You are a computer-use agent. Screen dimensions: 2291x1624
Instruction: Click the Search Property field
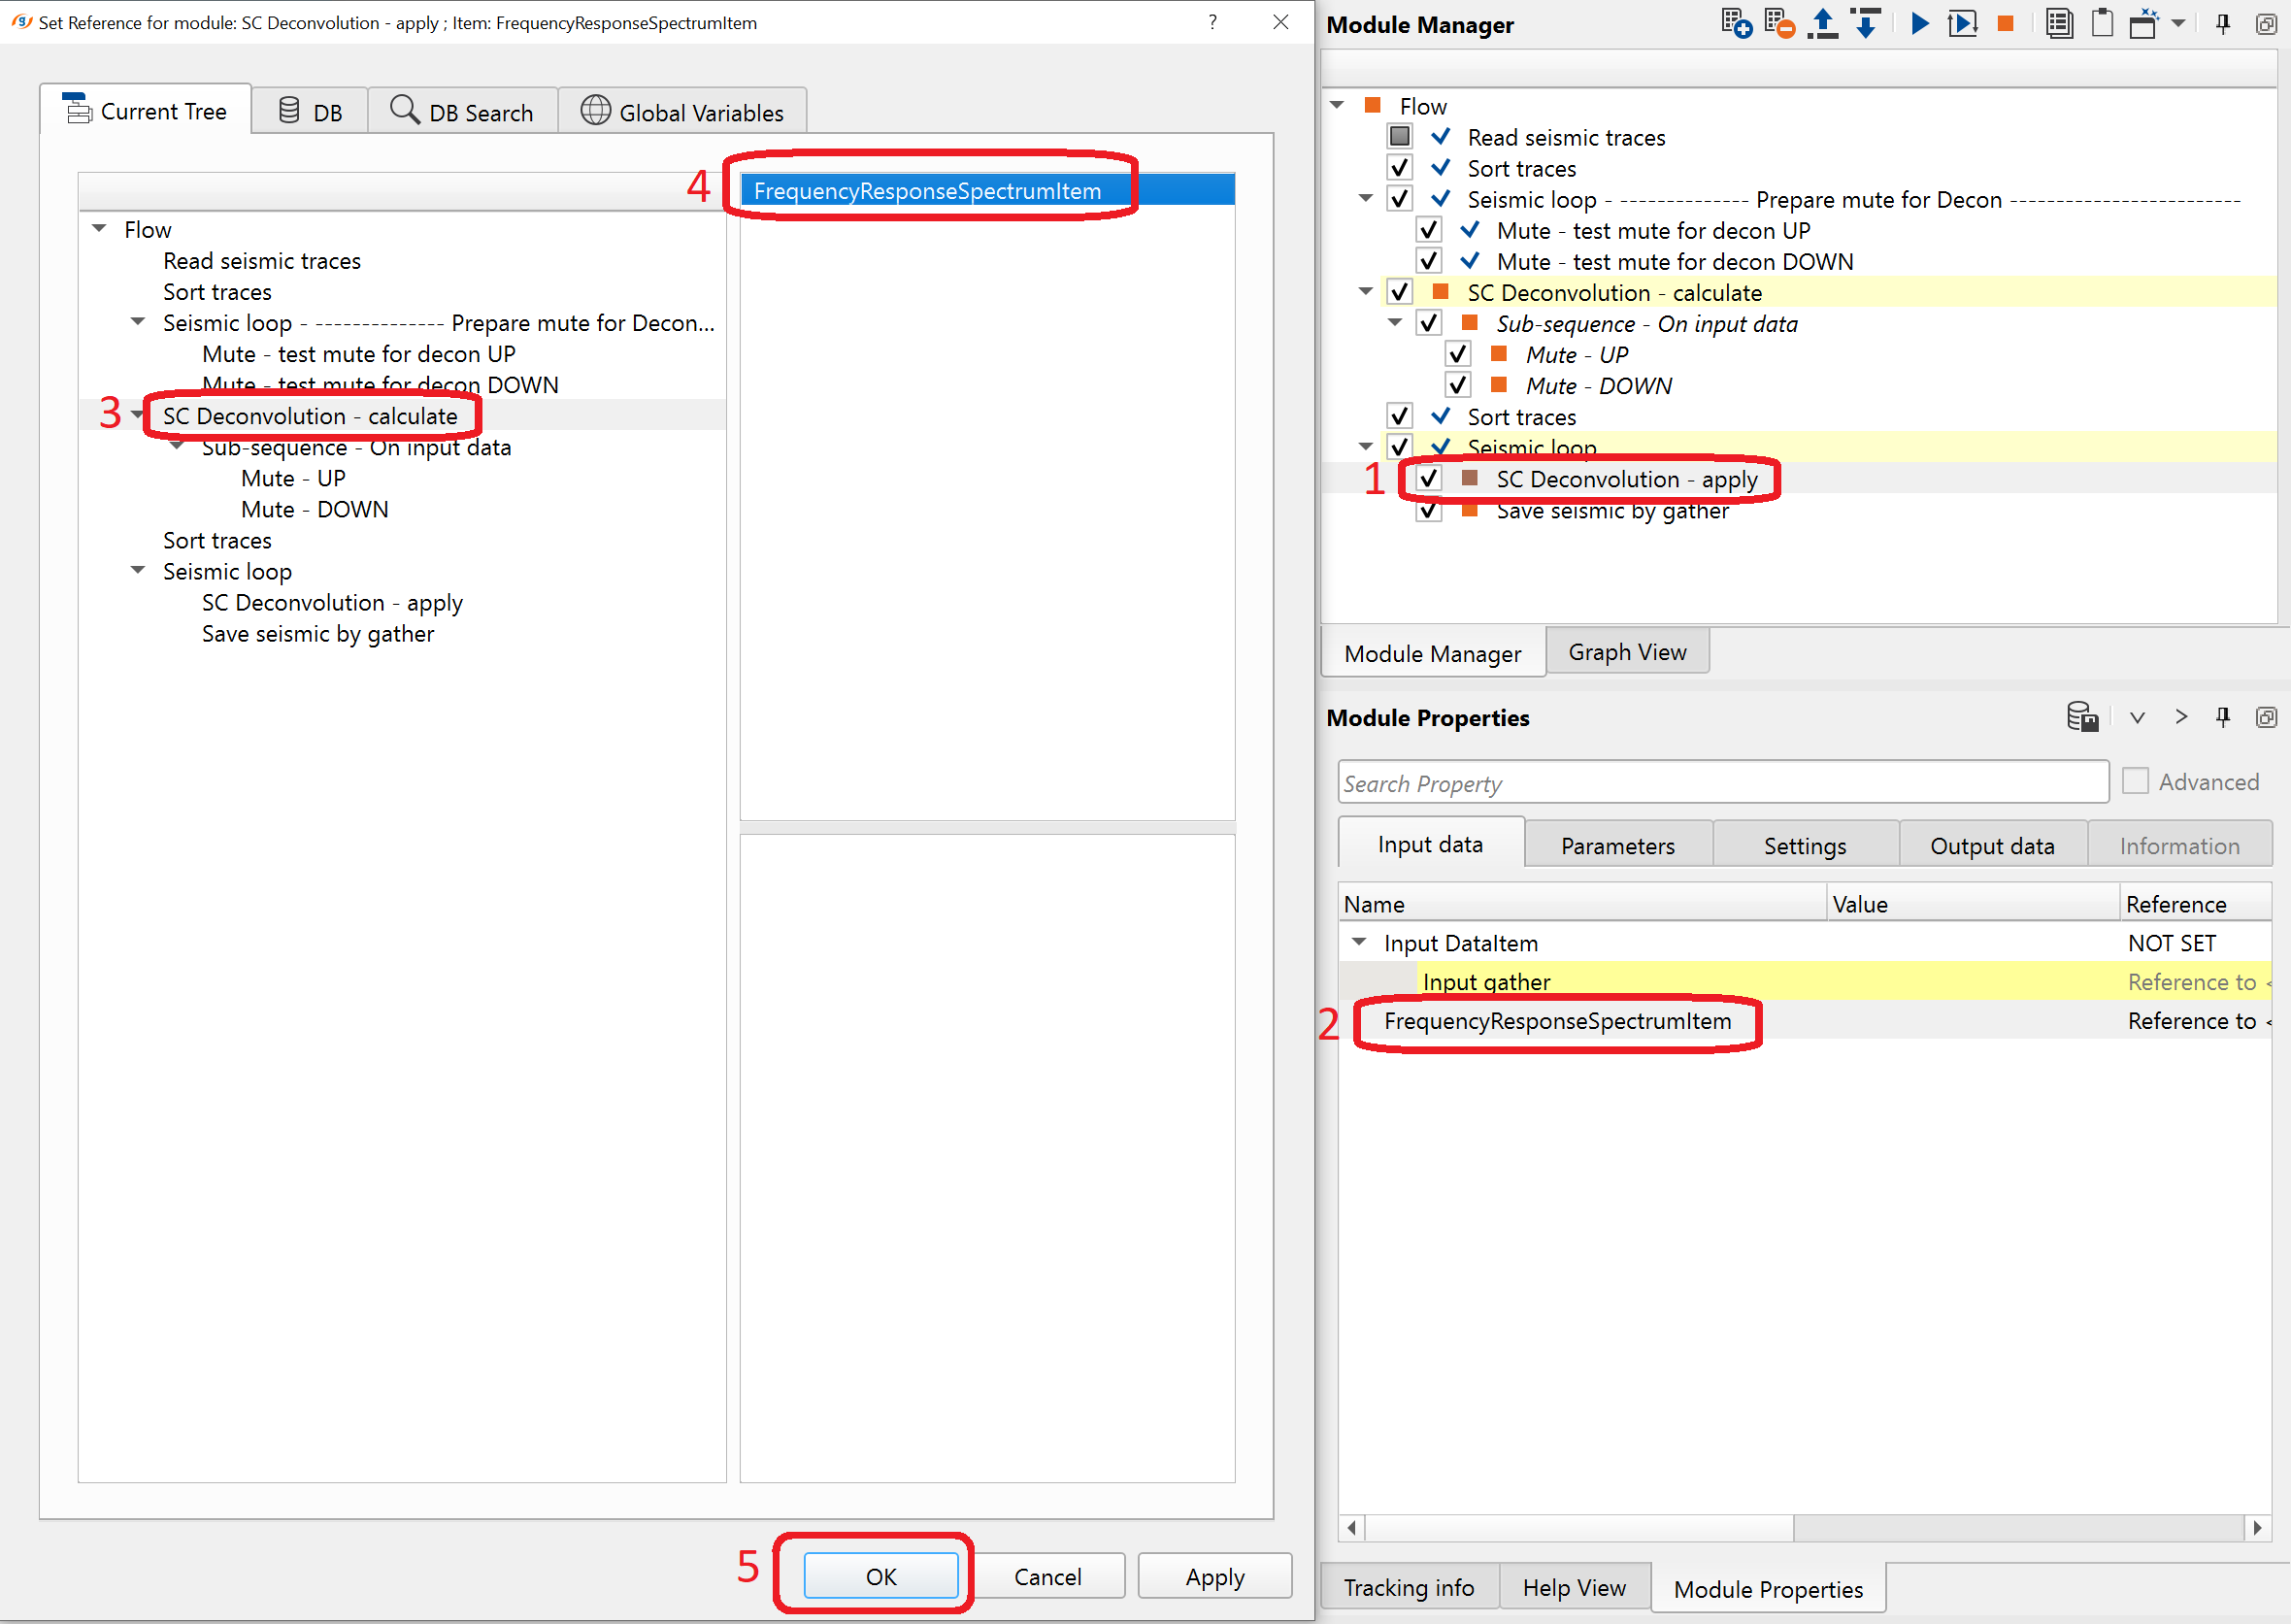[1722, 783]
